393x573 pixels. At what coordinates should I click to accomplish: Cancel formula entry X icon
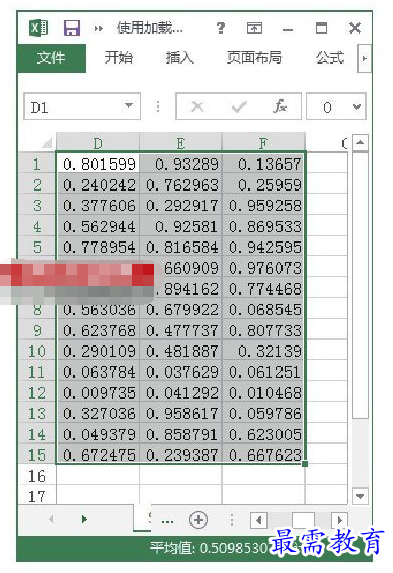pos(197,107)
